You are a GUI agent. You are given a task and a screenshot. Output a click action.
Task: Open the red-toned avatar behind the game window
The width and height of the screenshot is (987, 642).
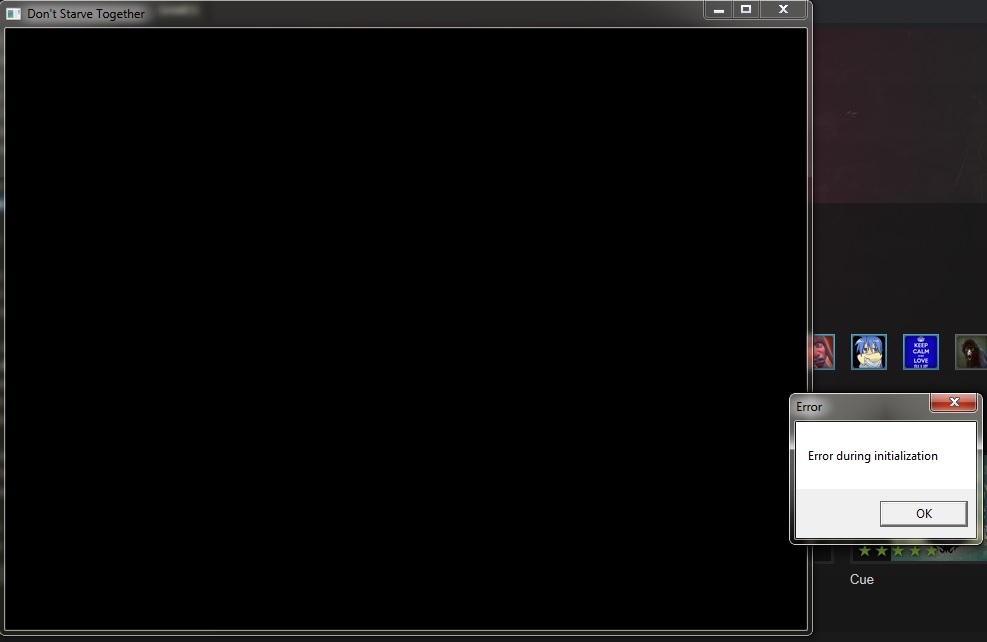click(x=822, y=352)
